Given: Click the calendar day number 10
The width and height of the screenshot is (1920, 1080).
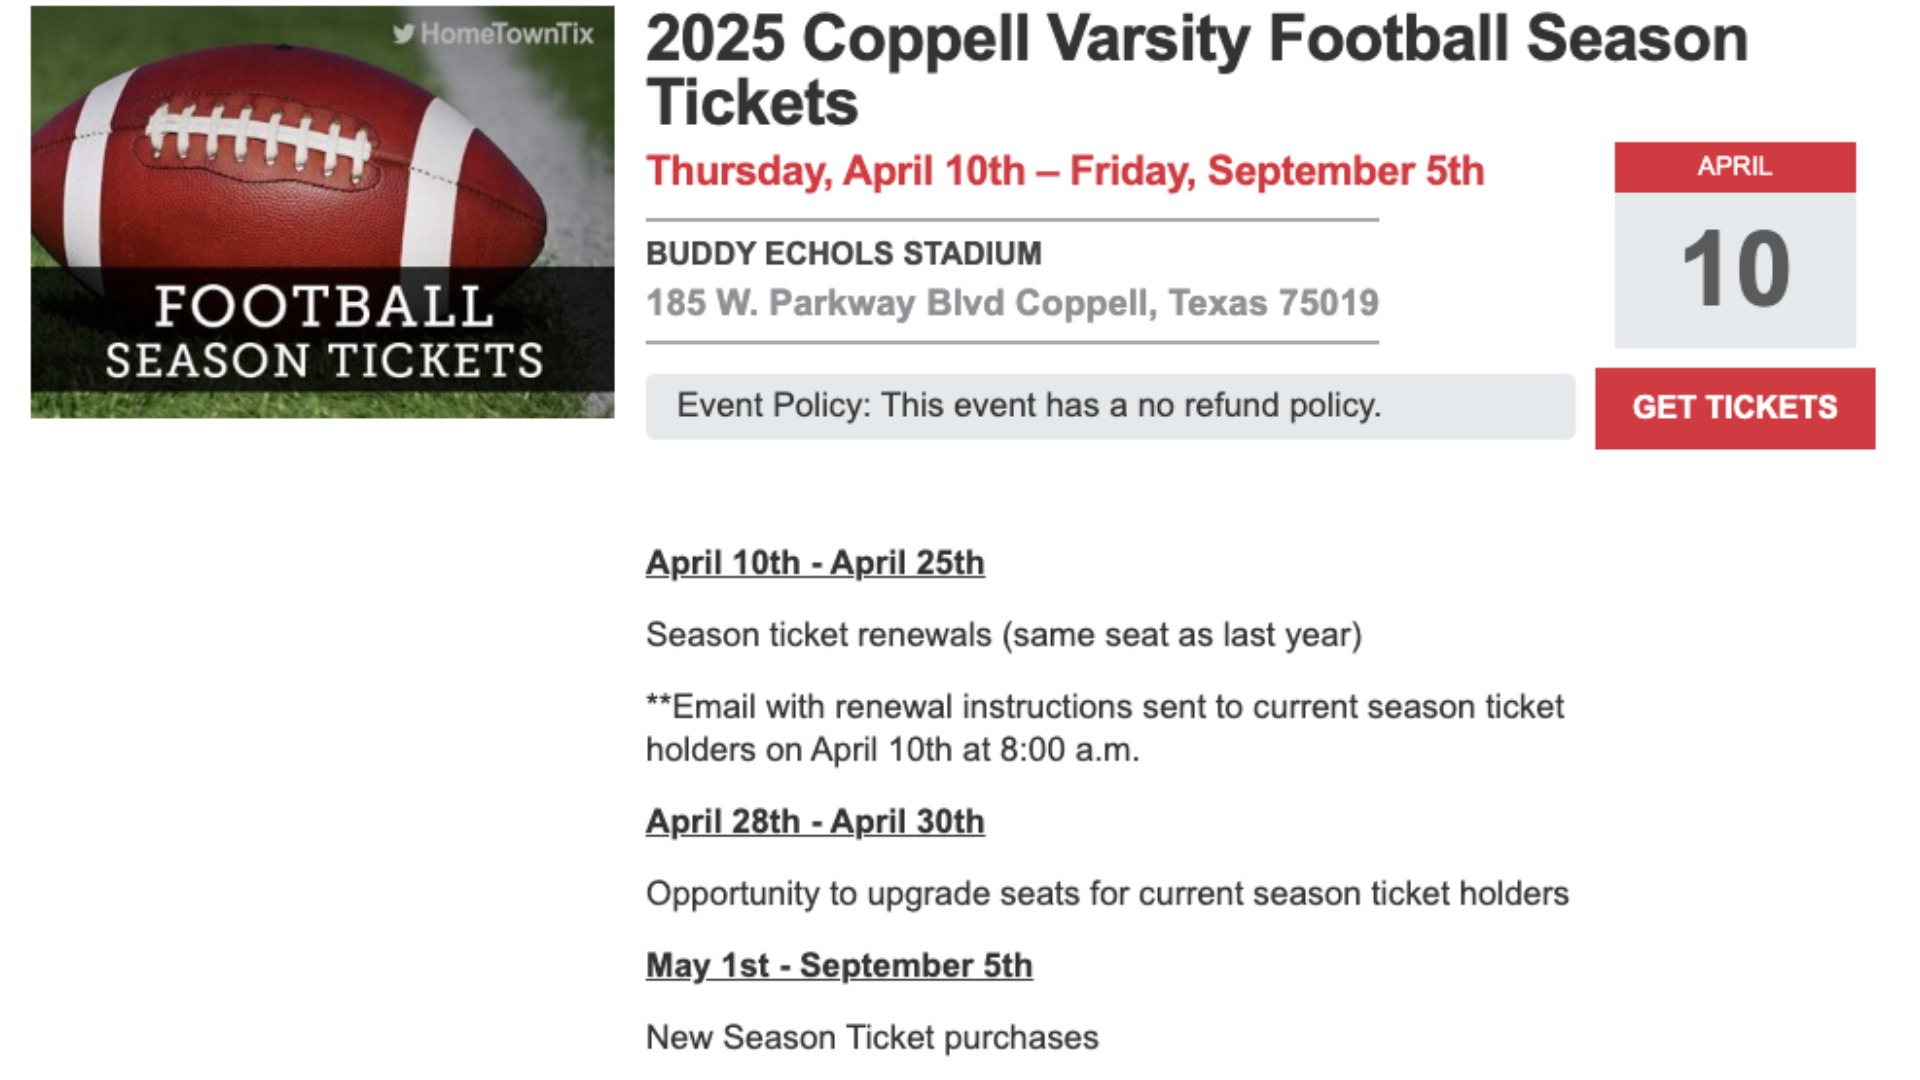Looking at the screenshot, I should click(x=1734, y=269).
